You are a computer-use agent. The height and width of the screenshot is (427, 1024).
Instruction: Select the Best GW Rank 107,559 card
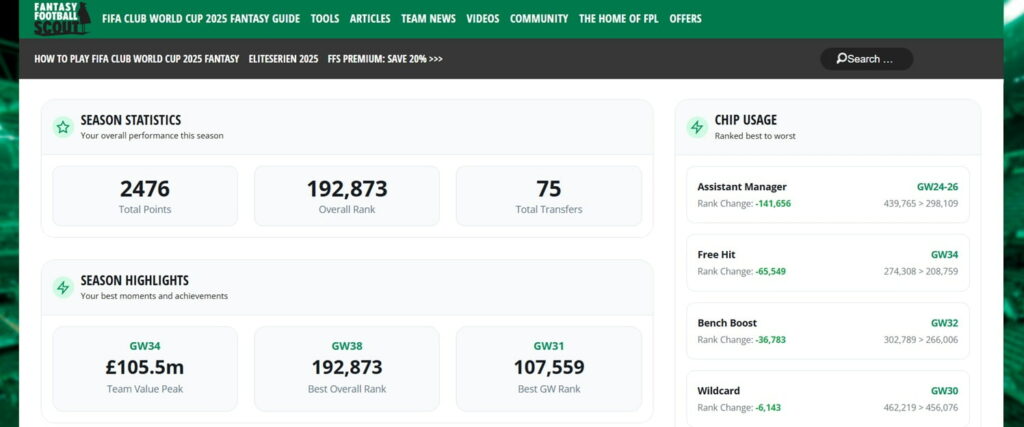[x=549, y=369]
